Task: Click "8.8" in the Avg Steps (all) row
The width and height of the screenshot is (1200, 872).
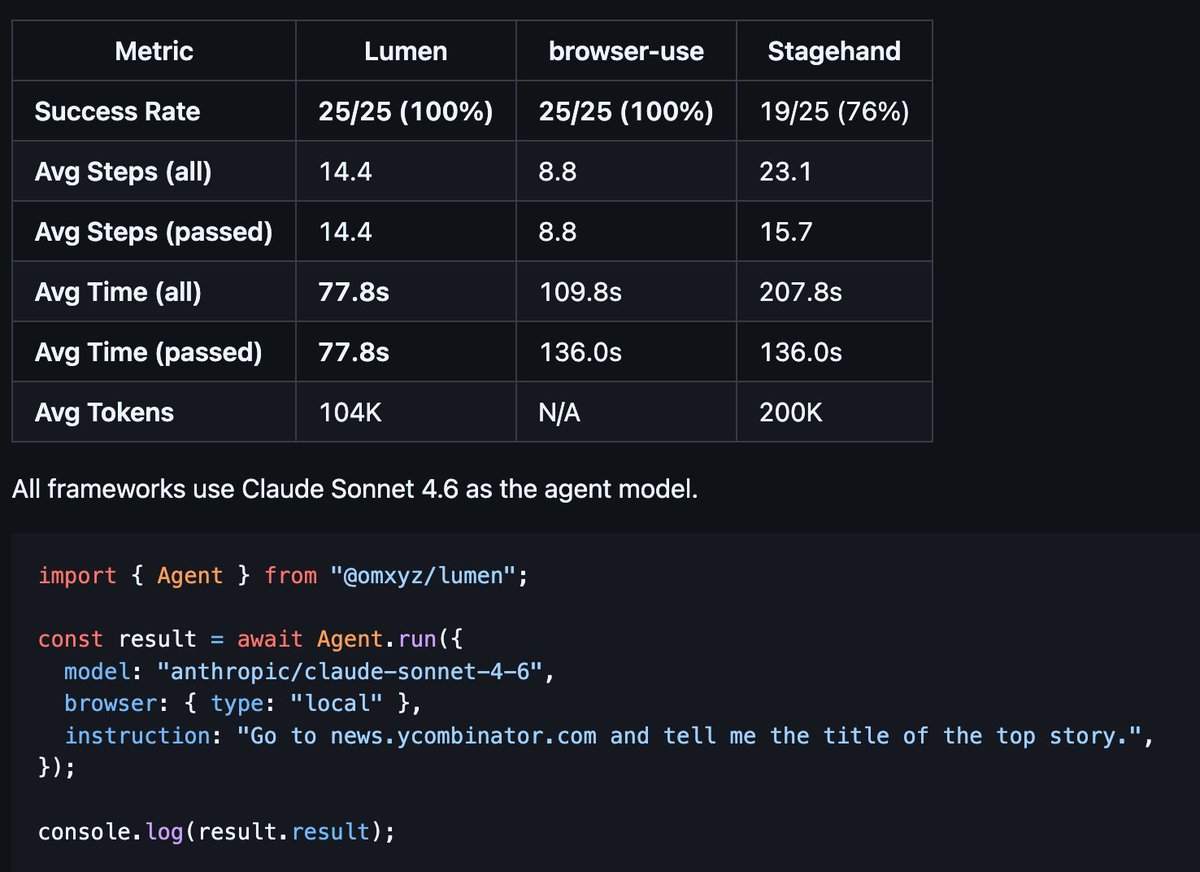Action: click(557, 172)
